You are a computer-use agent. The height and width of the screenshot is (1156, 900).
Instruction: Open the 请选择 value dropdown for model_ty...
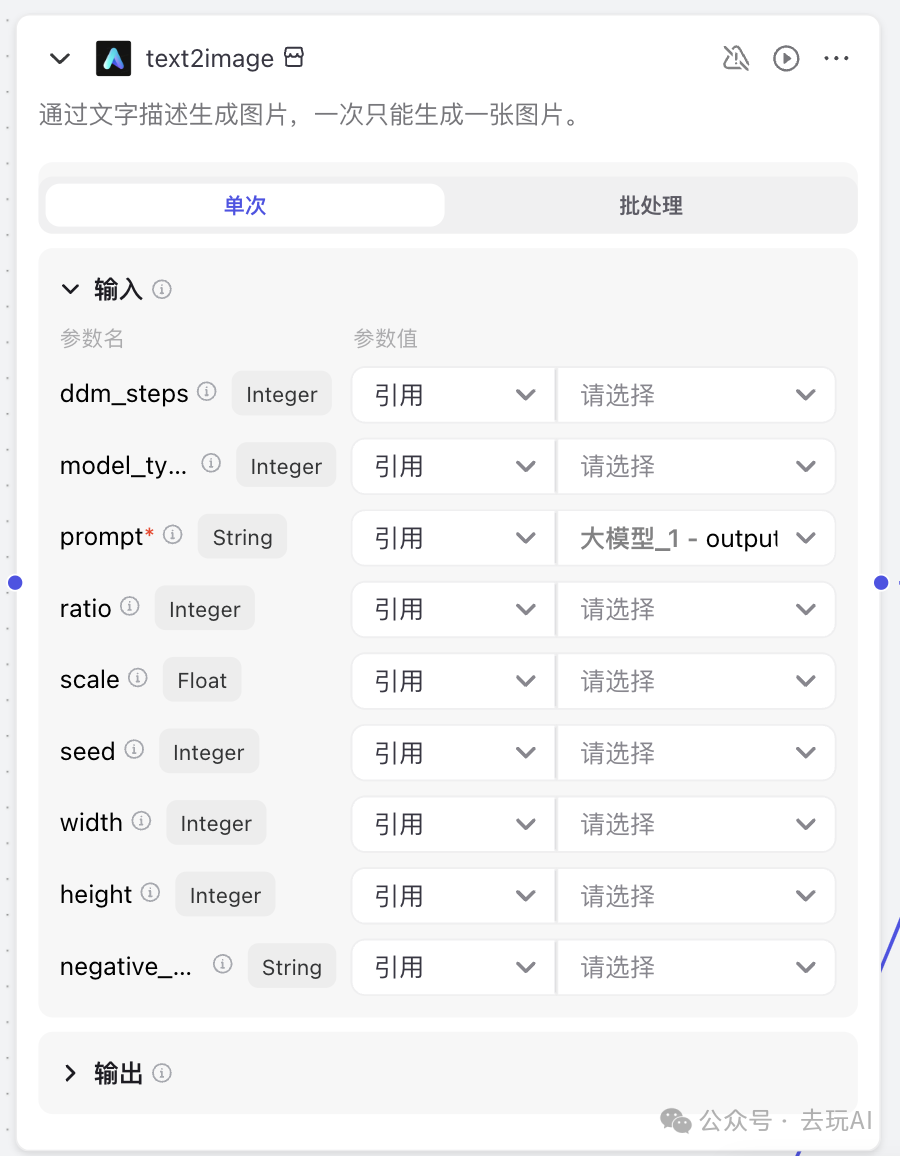pos(696,467)
